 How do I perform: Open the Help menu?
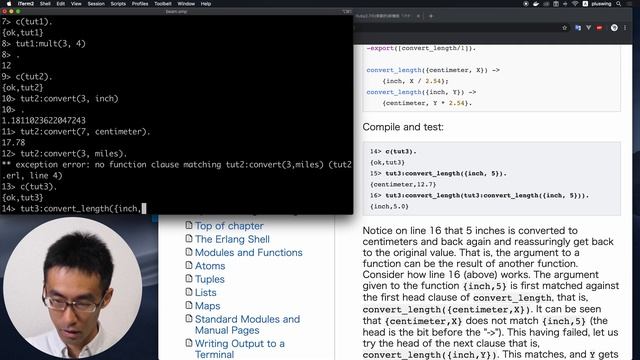coord(206,4)
